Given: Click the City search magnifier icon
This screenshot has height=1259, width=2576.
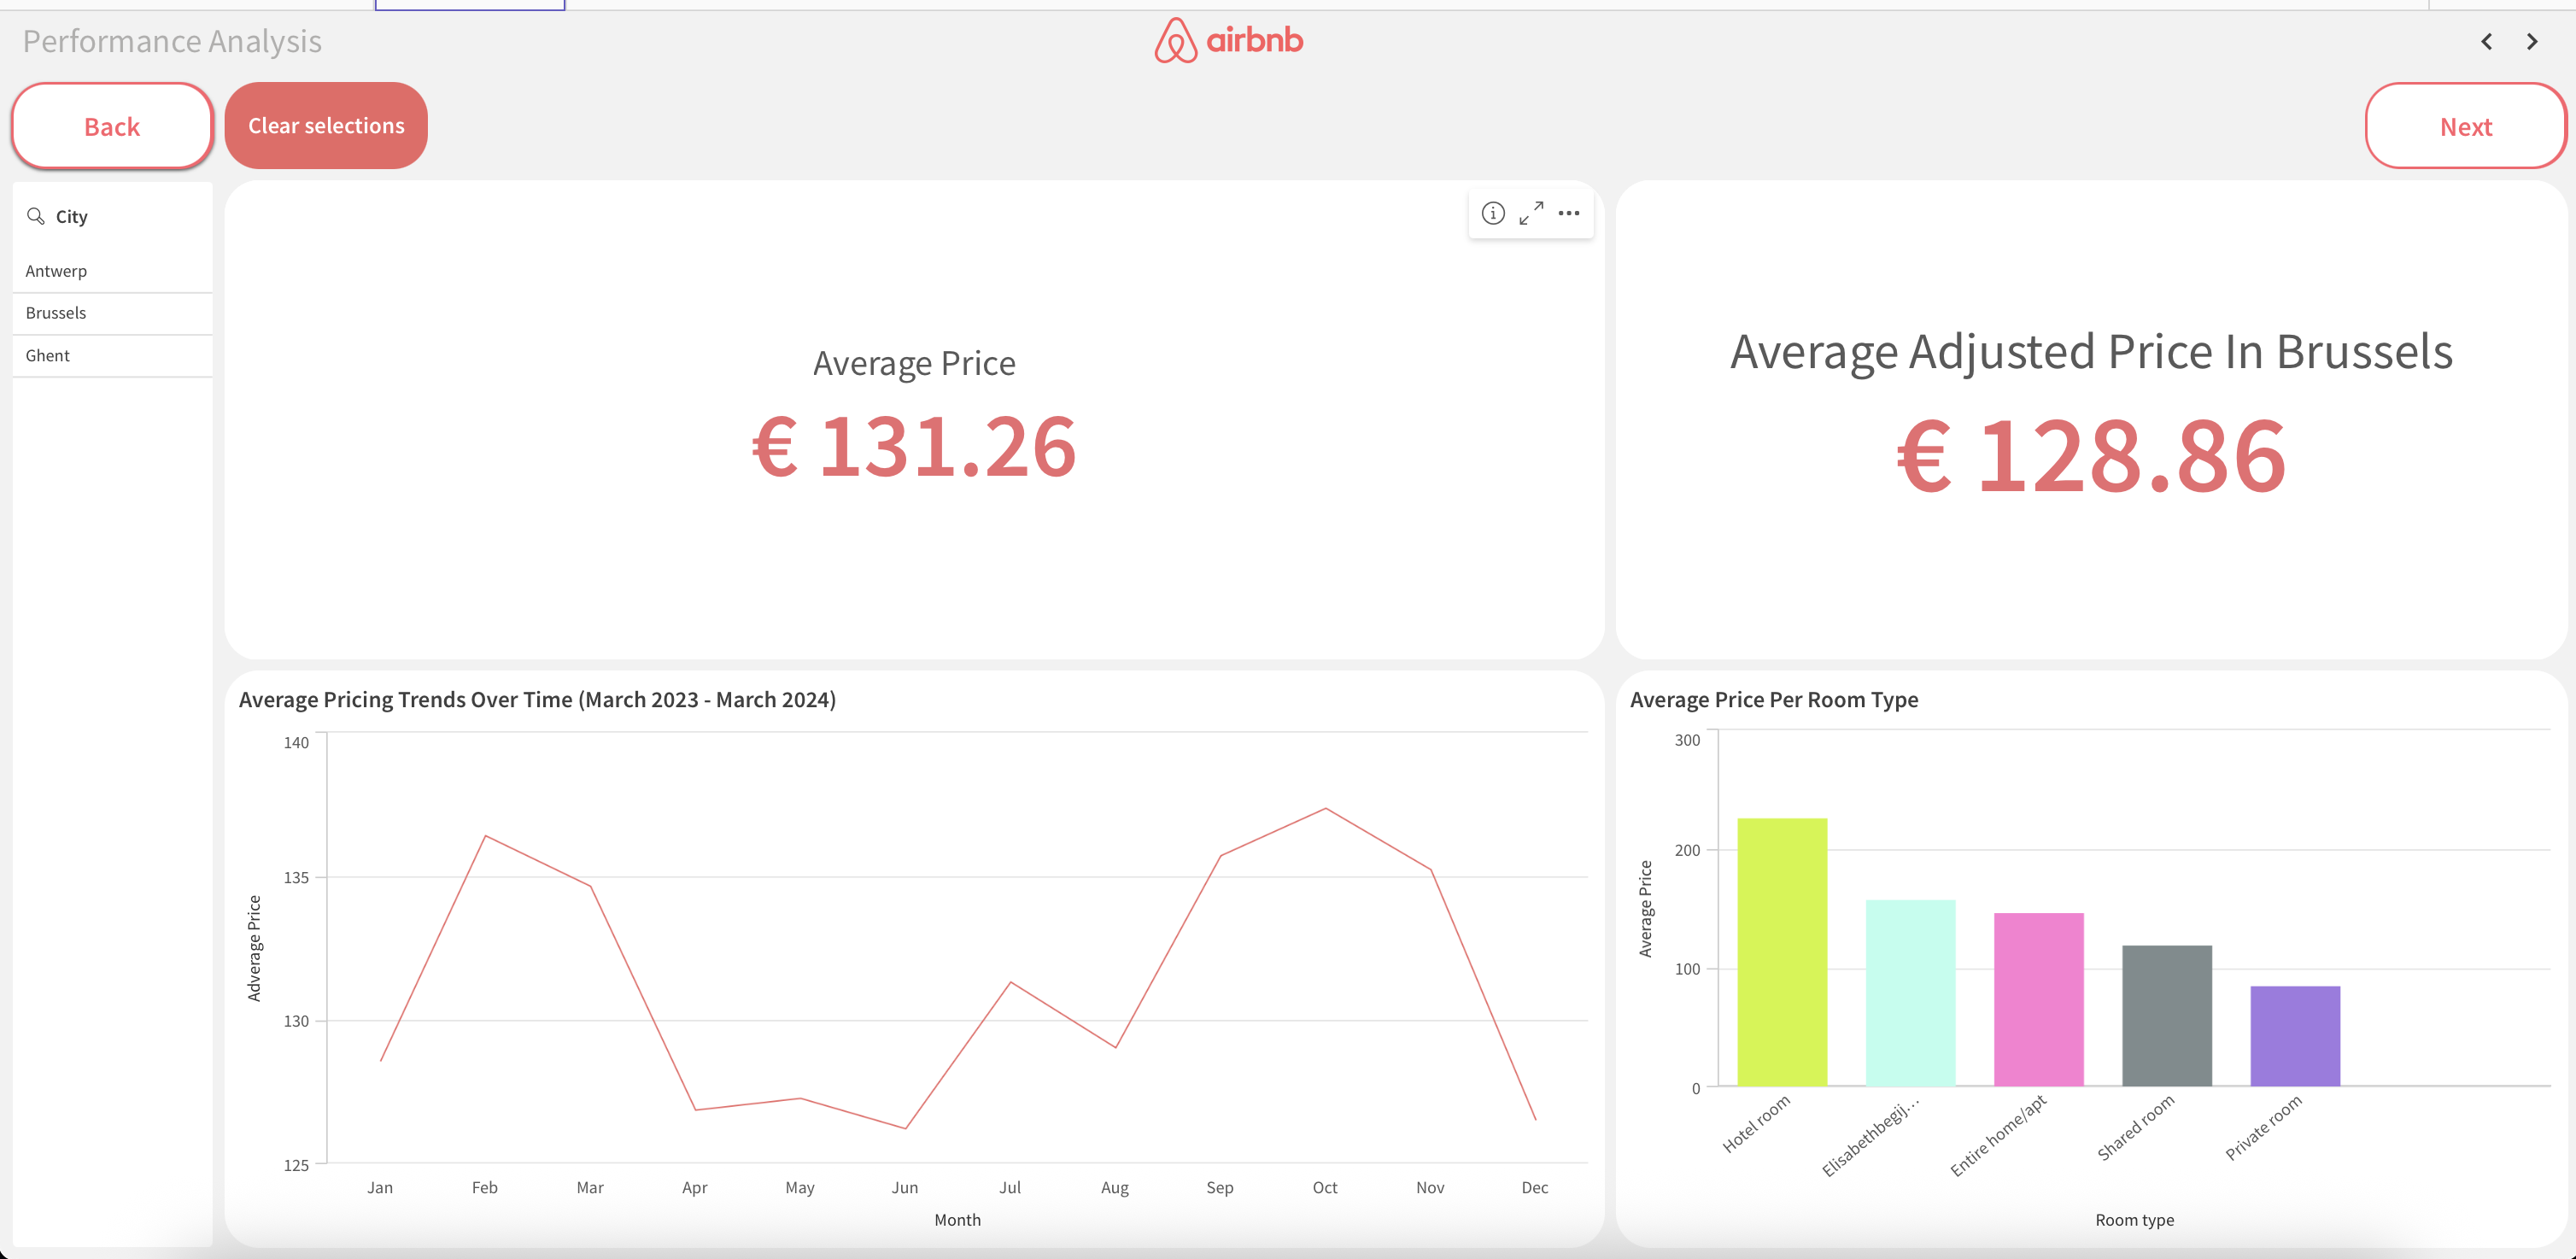Looking at the screenshot, I should tap(36, 216).
